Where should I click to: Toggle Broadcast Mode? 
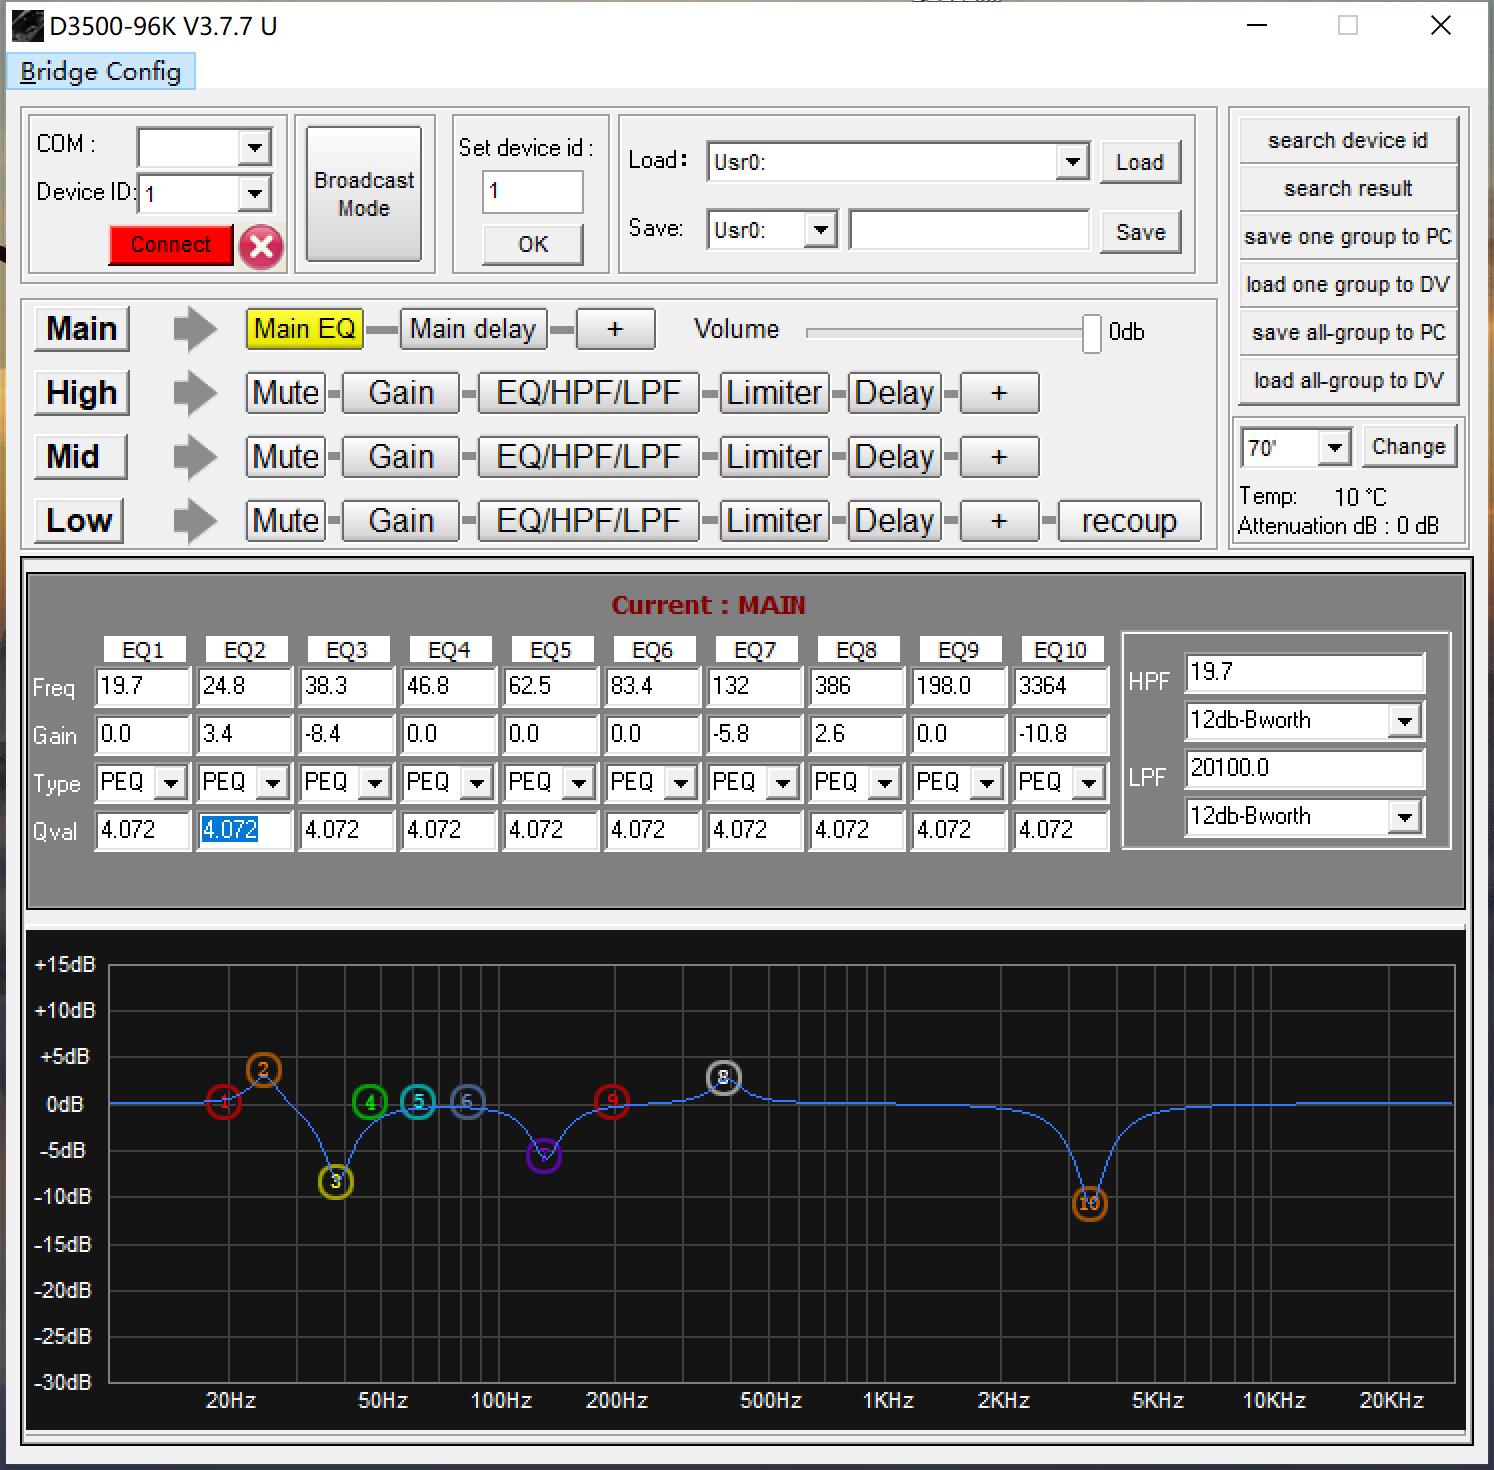(364, 194)
